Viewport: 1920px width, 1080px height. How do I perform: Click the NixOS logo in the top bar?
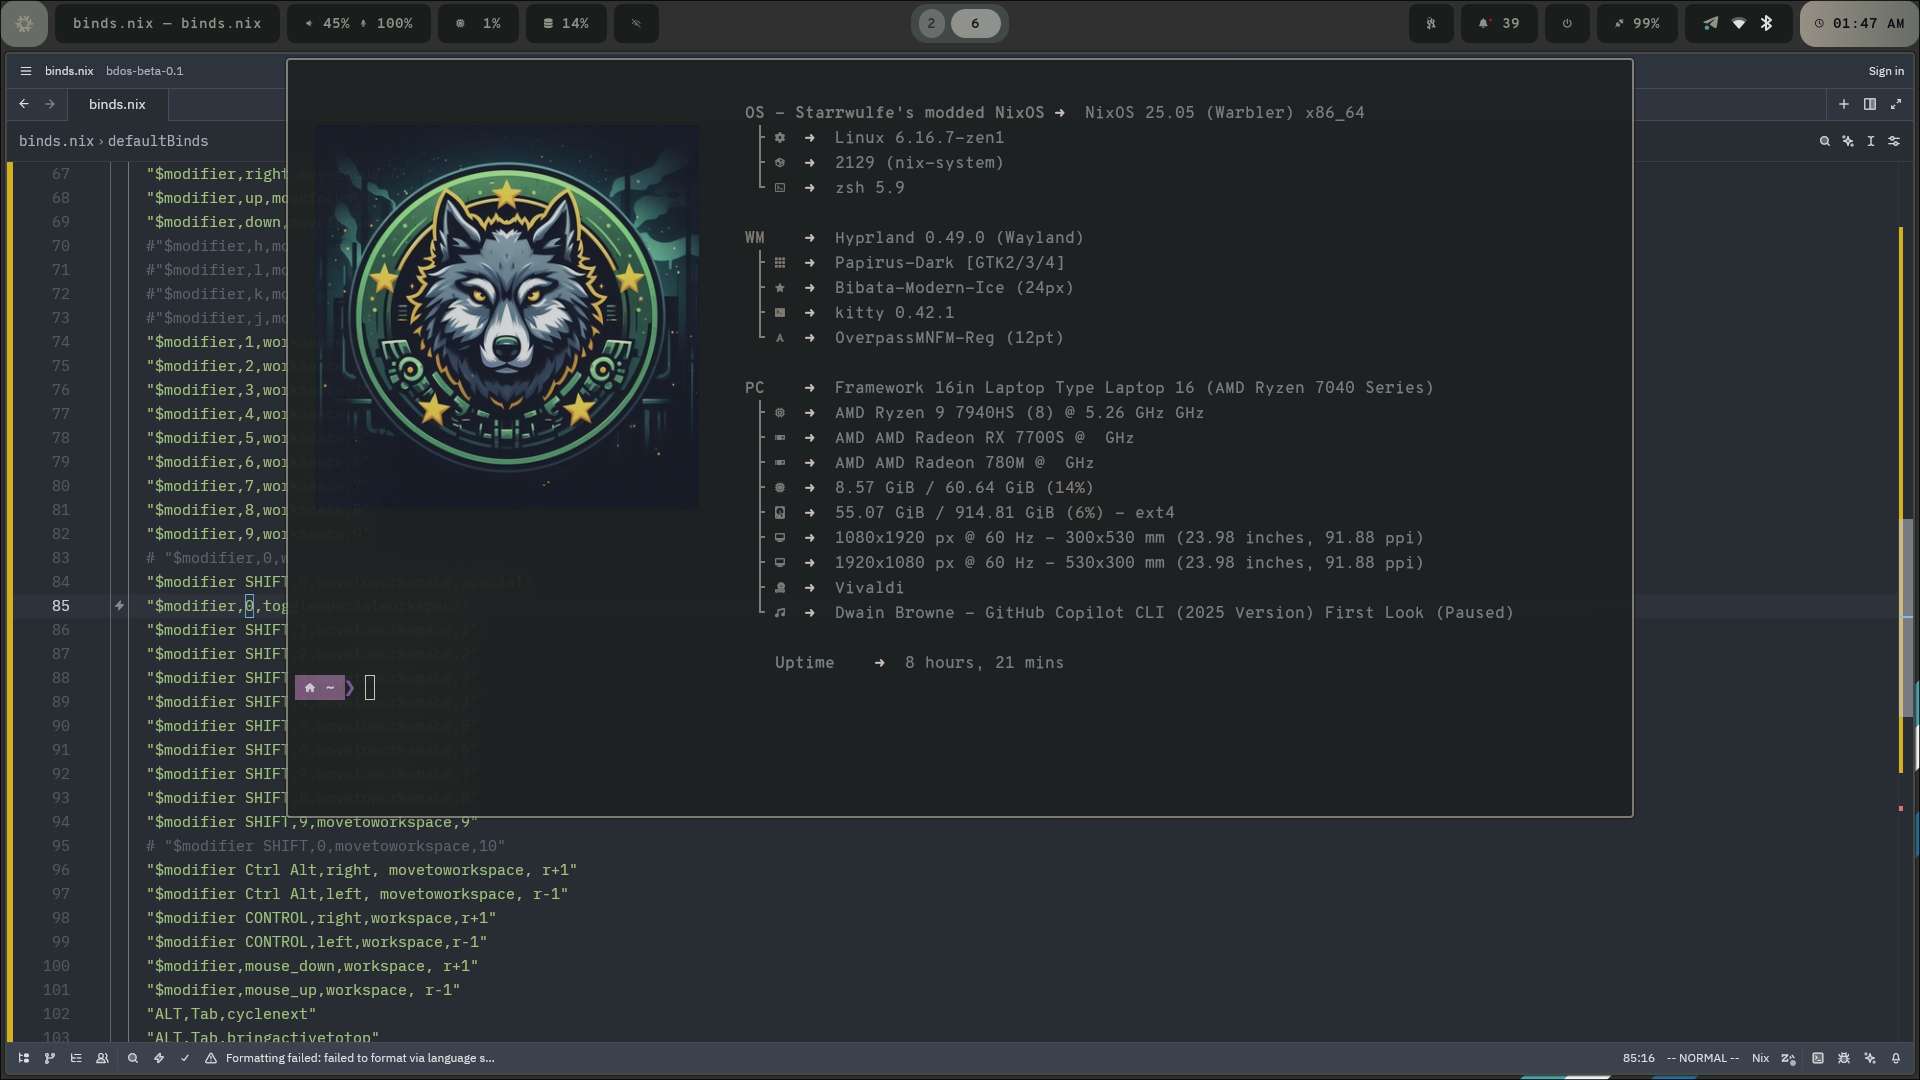pos(24,23)
